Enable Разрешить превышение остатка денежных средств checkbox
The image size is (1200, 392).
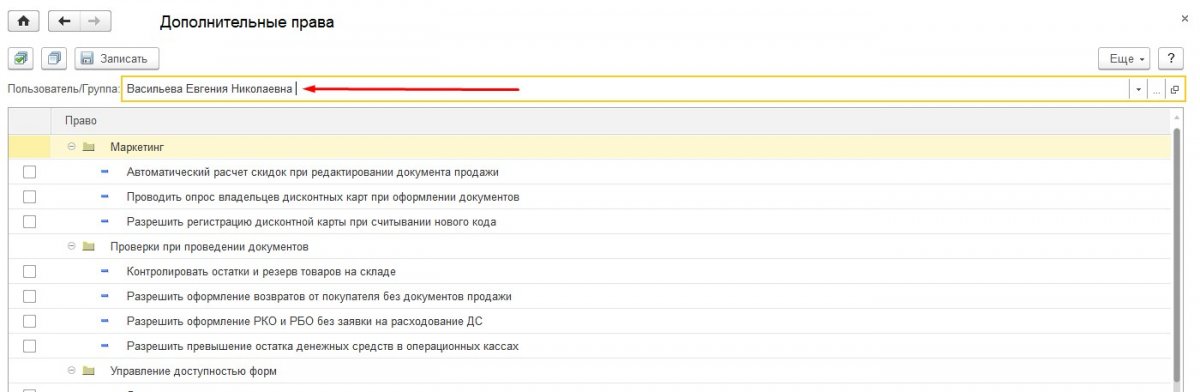[29, 346]
